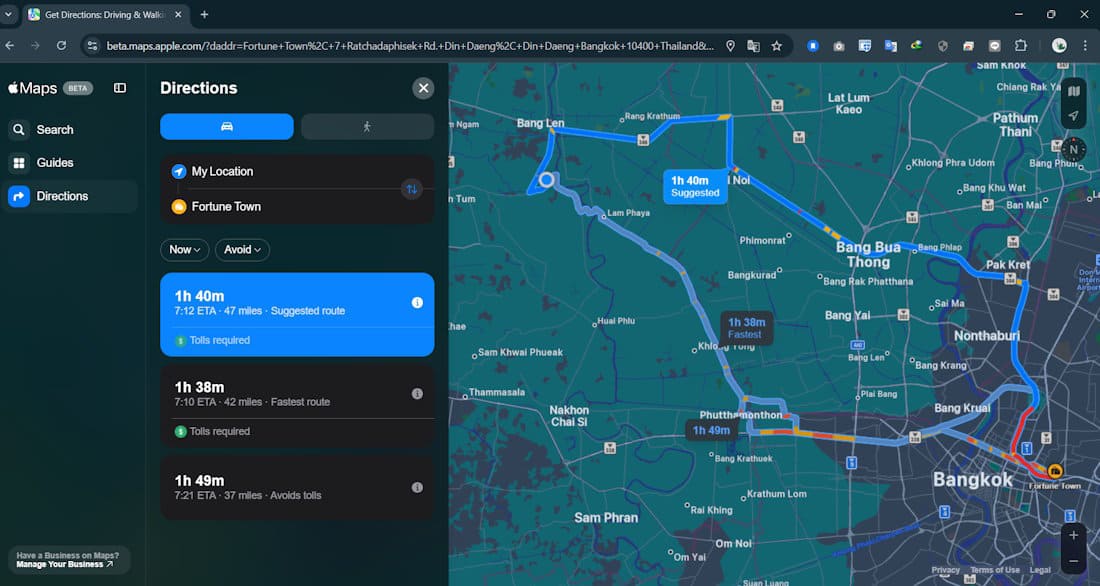This screenshot has height=586, width=1100.
Task: Close the Directions panel
Action: (423, 88)
